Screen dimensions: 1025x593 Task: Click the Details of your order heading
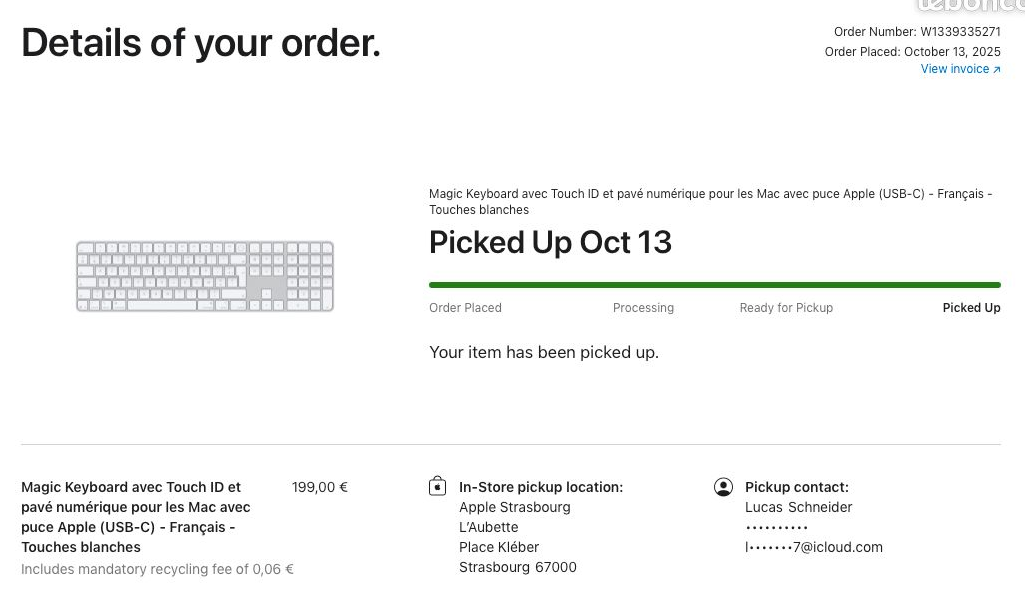pos(201,43)
